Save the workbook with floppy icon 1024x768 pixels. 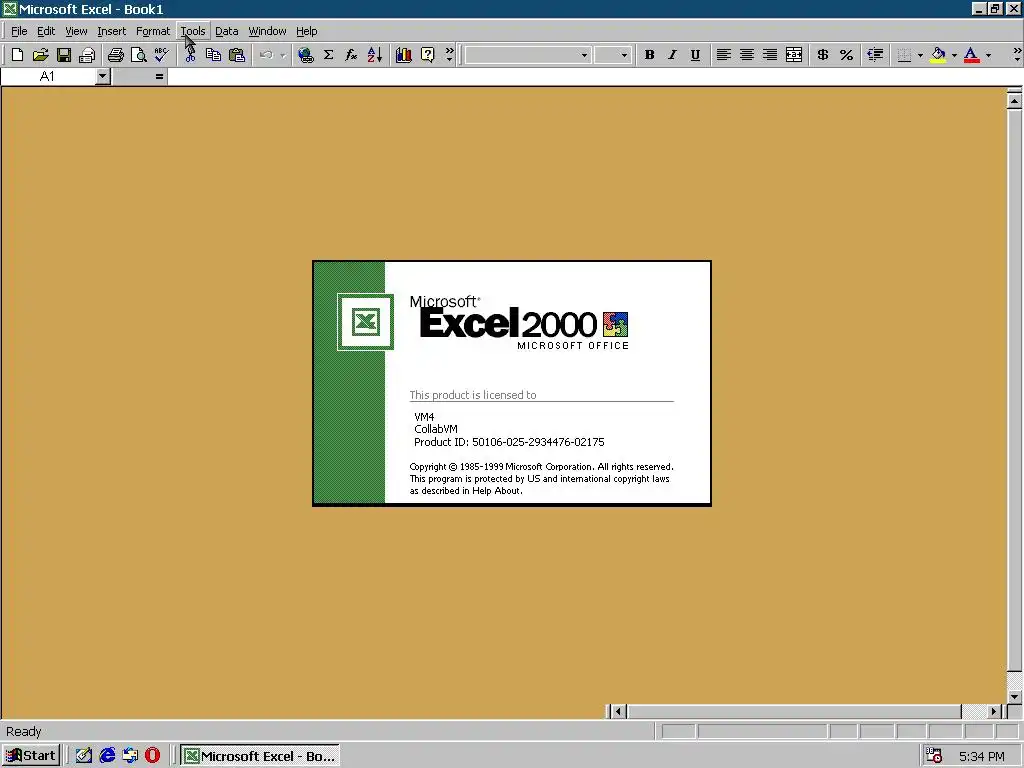(63, 56)
